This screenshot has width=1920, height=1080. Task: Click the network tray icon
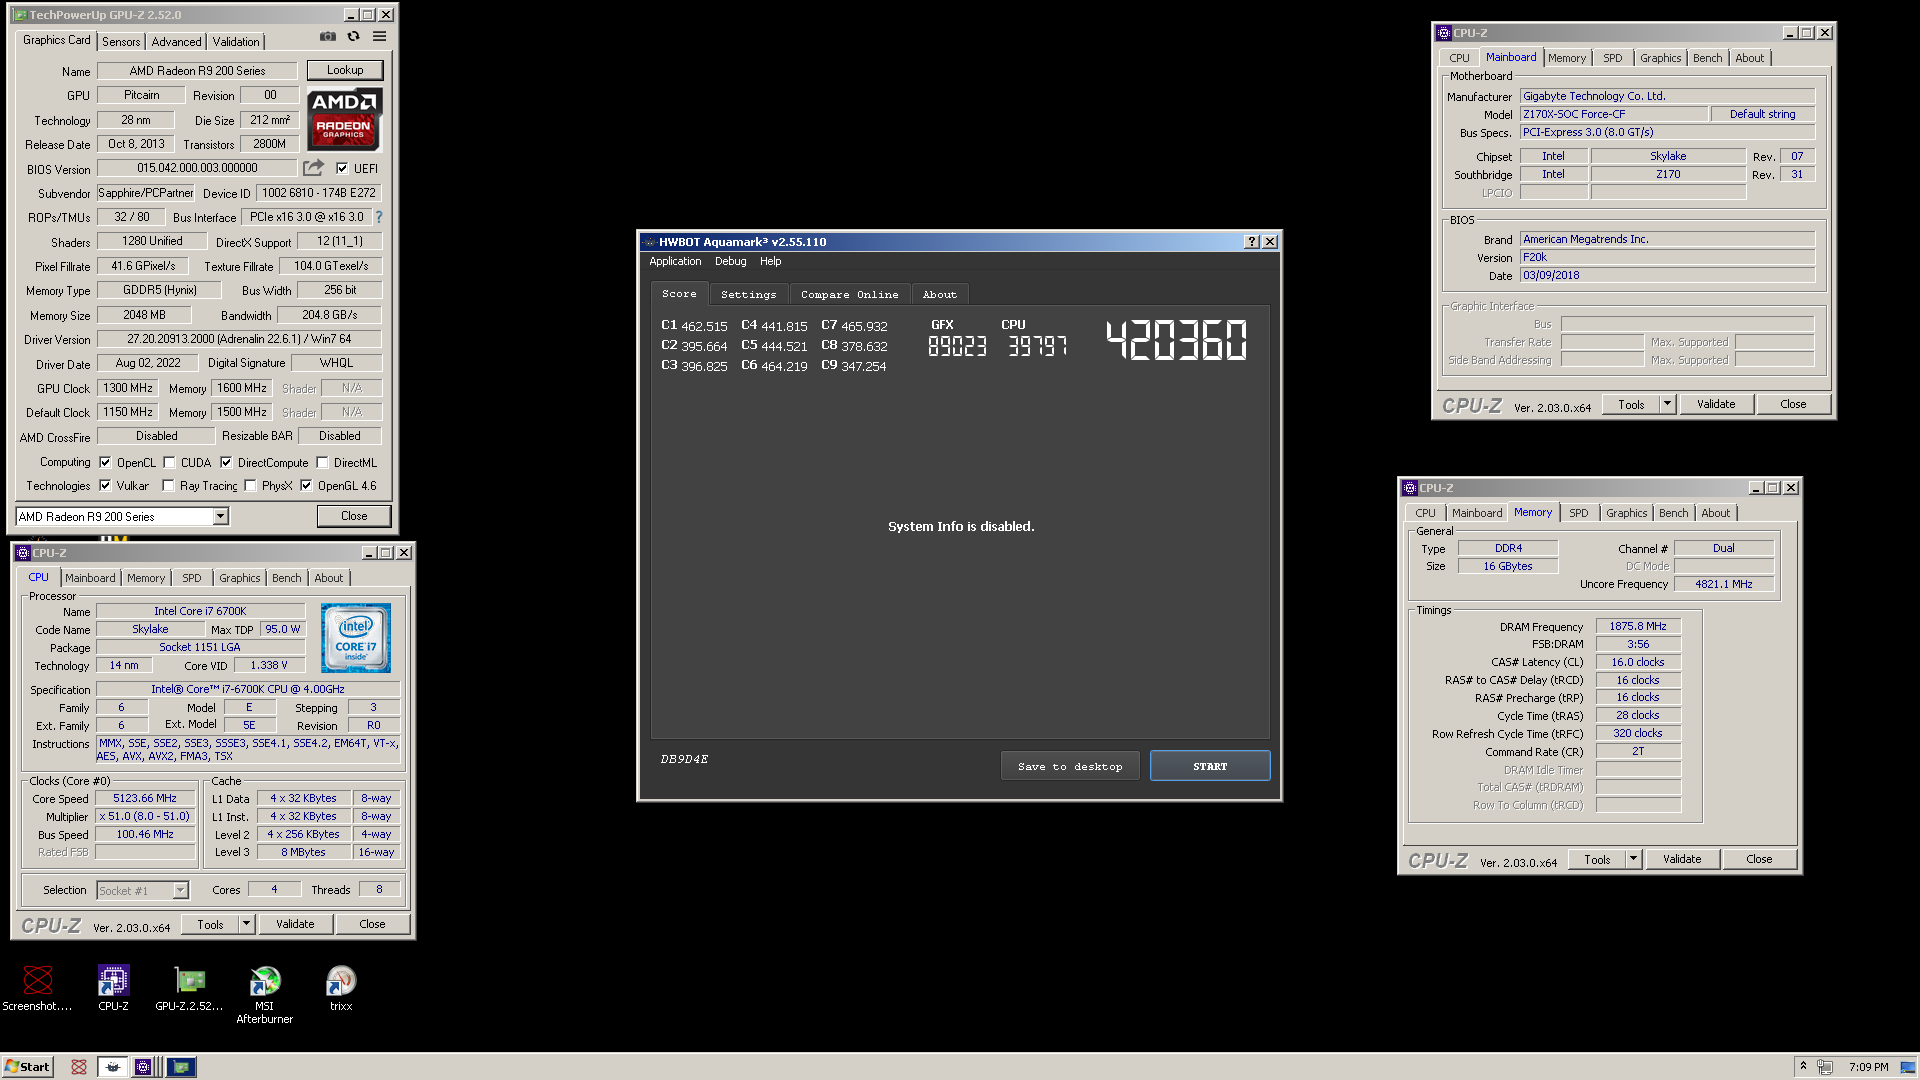pyautogui.click(x=1825, y=1067)
